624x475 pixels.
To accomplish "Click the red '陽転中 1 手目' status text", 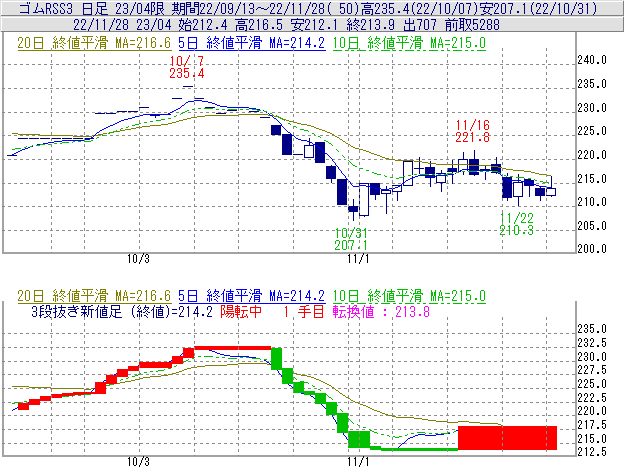I will (x=273, y=311).
